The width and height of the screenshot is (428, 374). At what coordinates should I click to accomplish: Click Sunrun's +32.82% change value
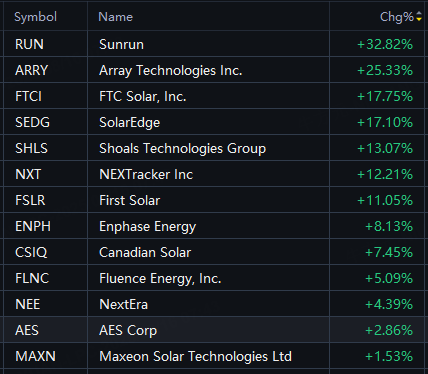coord(385,44)
